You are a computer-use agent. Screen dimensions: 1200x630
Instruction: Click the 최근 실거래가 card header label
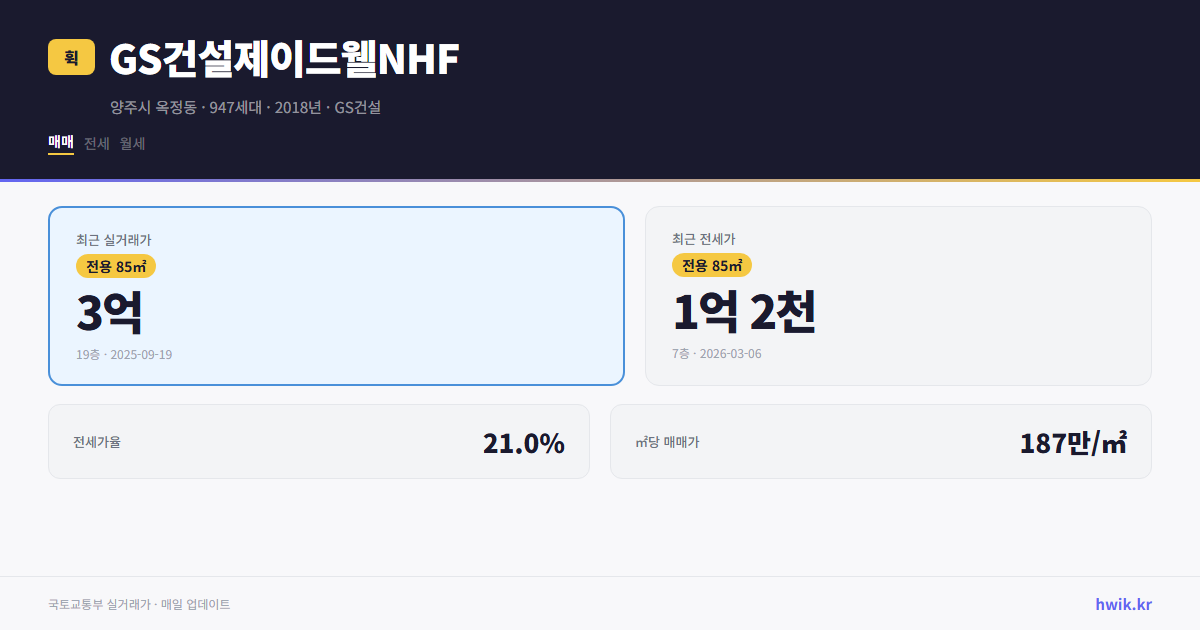(112, 240)
